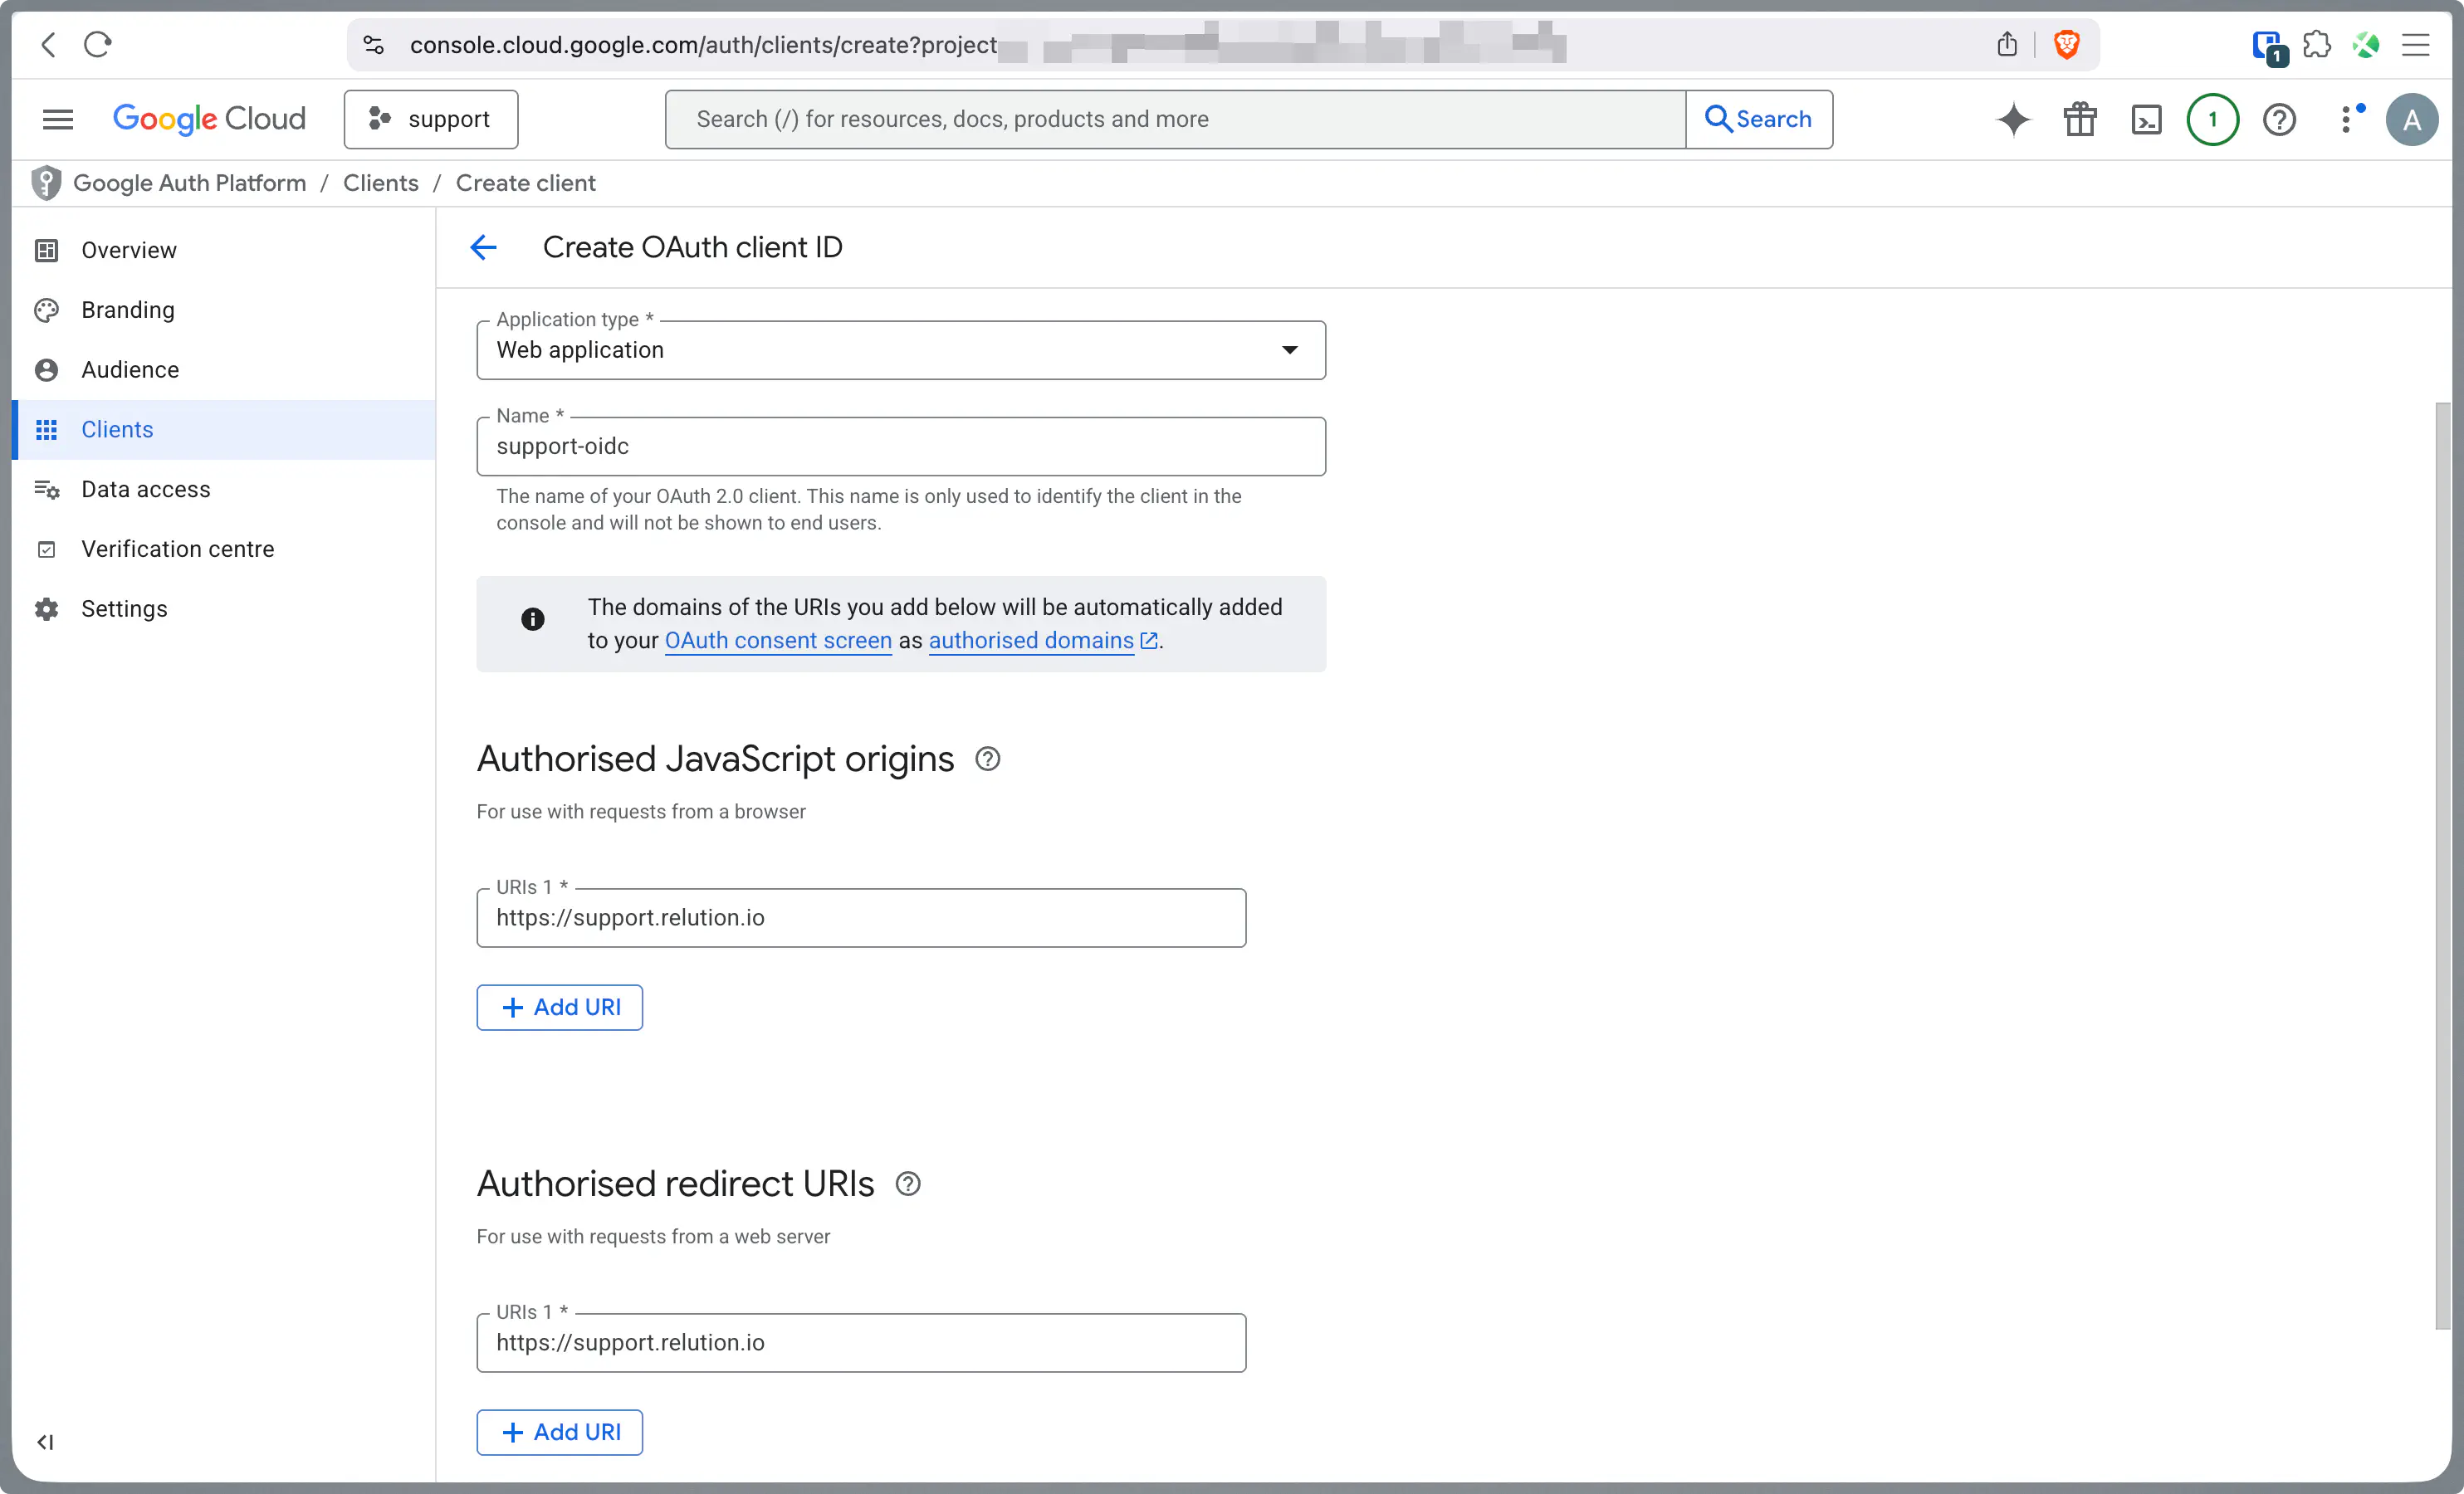
Task: Open Data access sidebar item
Action: [146, 489]
